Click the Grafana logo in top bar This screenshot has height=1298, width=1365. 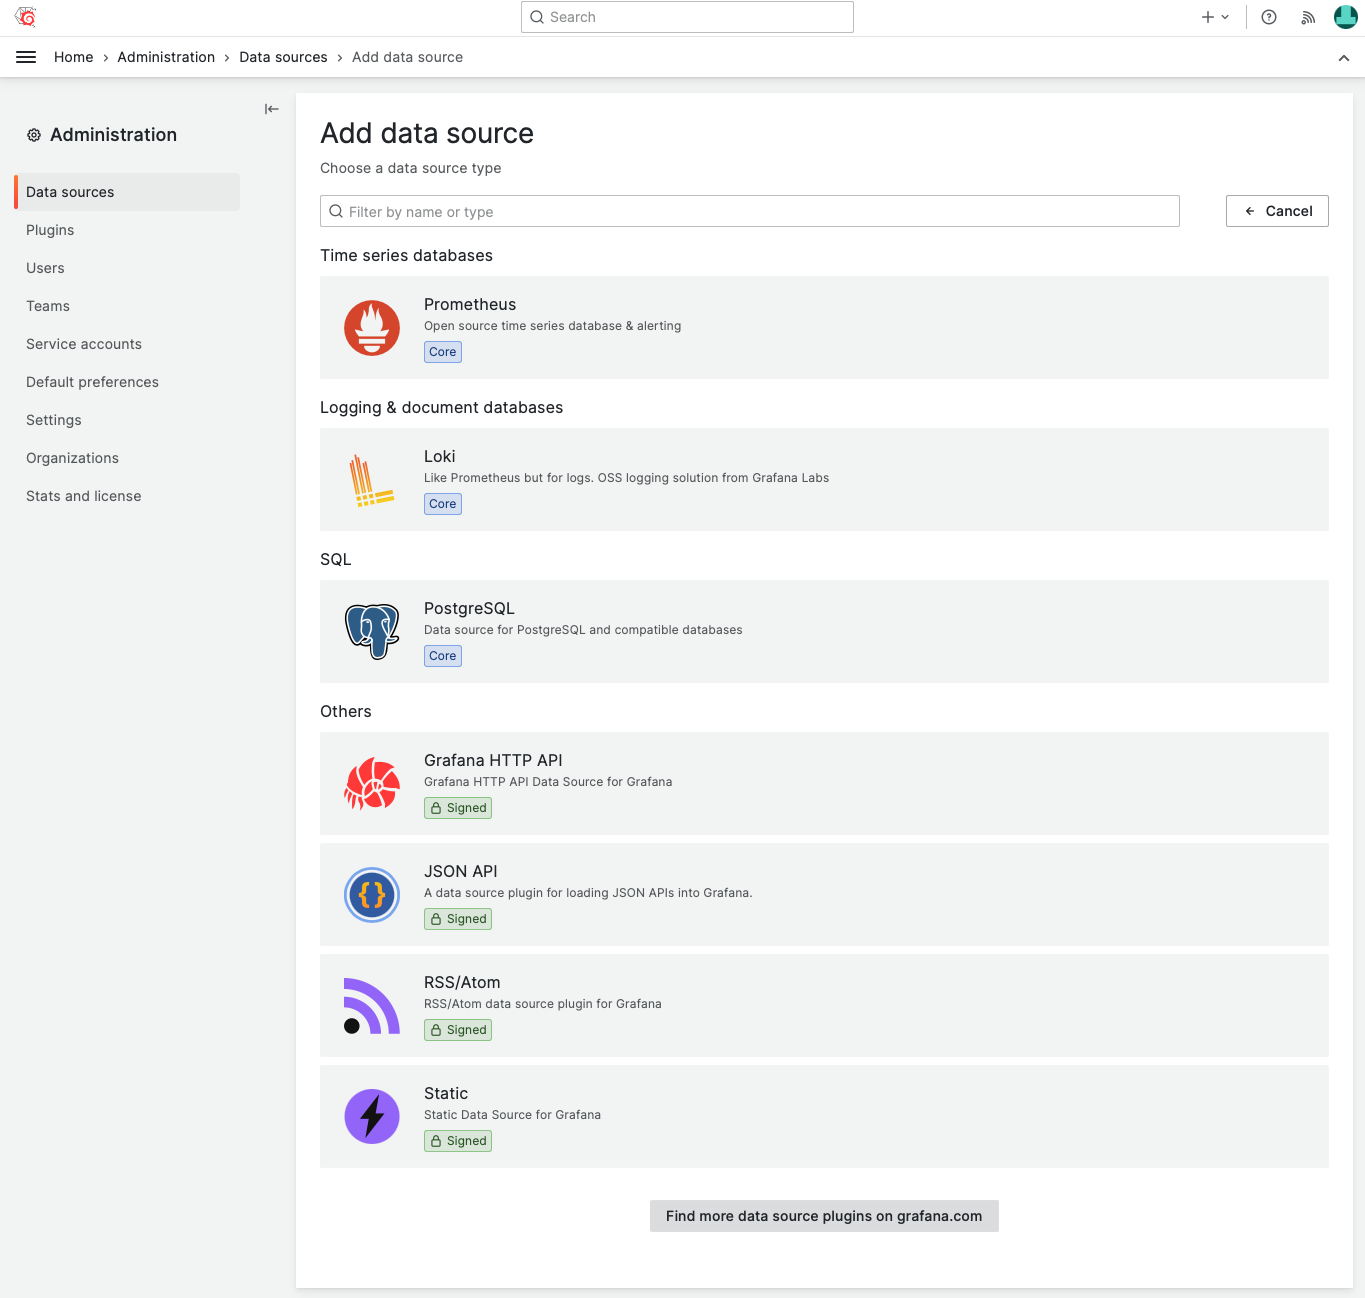pos(26,17)
